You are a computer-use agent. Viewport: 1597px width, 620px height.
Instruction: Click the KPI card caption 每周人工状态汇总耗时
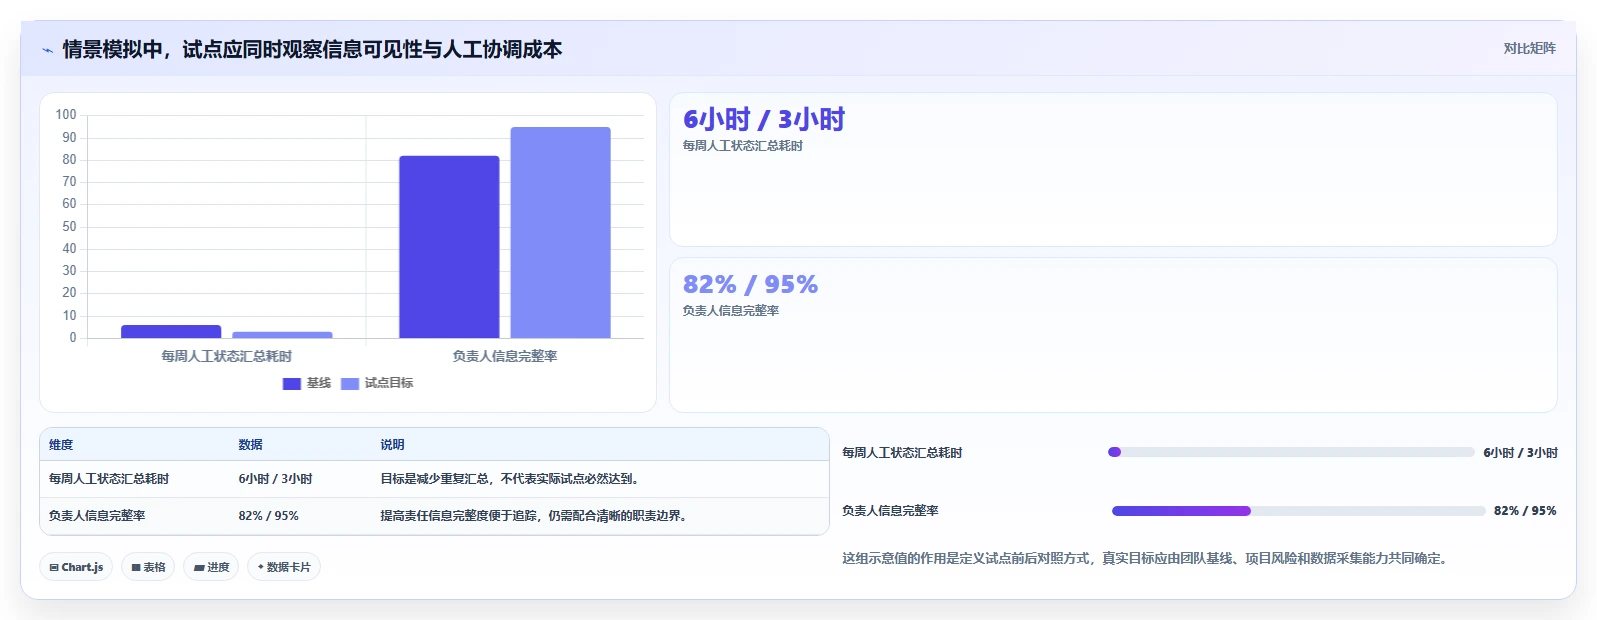743,146
